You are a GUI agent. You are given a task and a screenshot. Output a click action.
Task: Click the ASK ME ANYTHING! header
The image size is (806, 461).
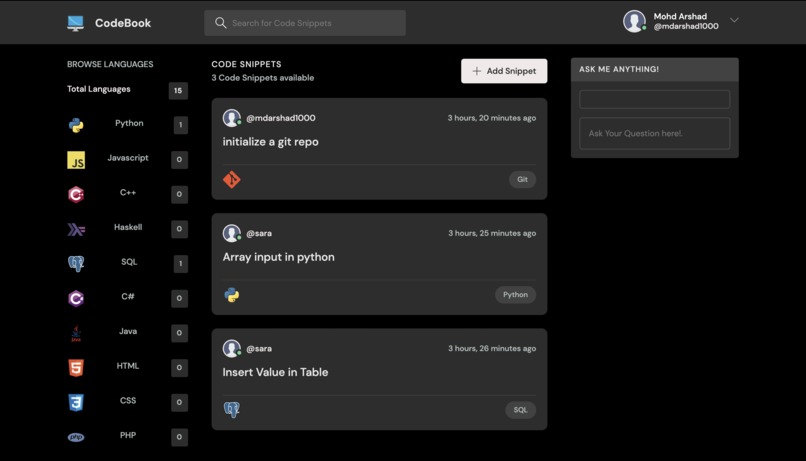619,69
